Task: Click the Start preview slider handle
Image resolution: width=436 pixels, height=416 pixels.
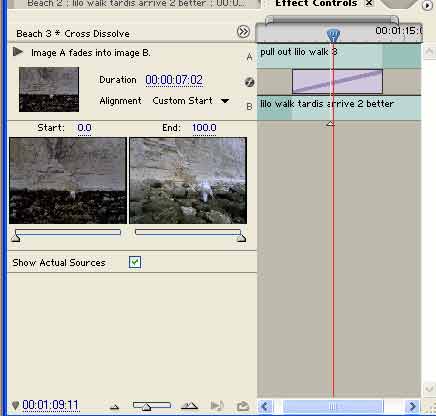Action: click(16, 238)
